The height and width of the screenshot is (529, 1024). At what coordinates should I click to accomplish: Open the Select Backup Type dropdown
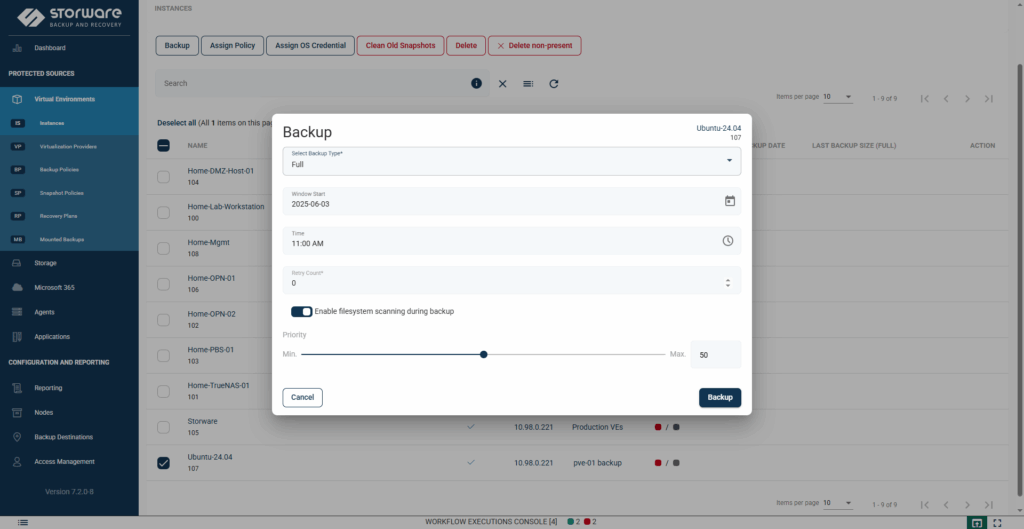[511, 160]
